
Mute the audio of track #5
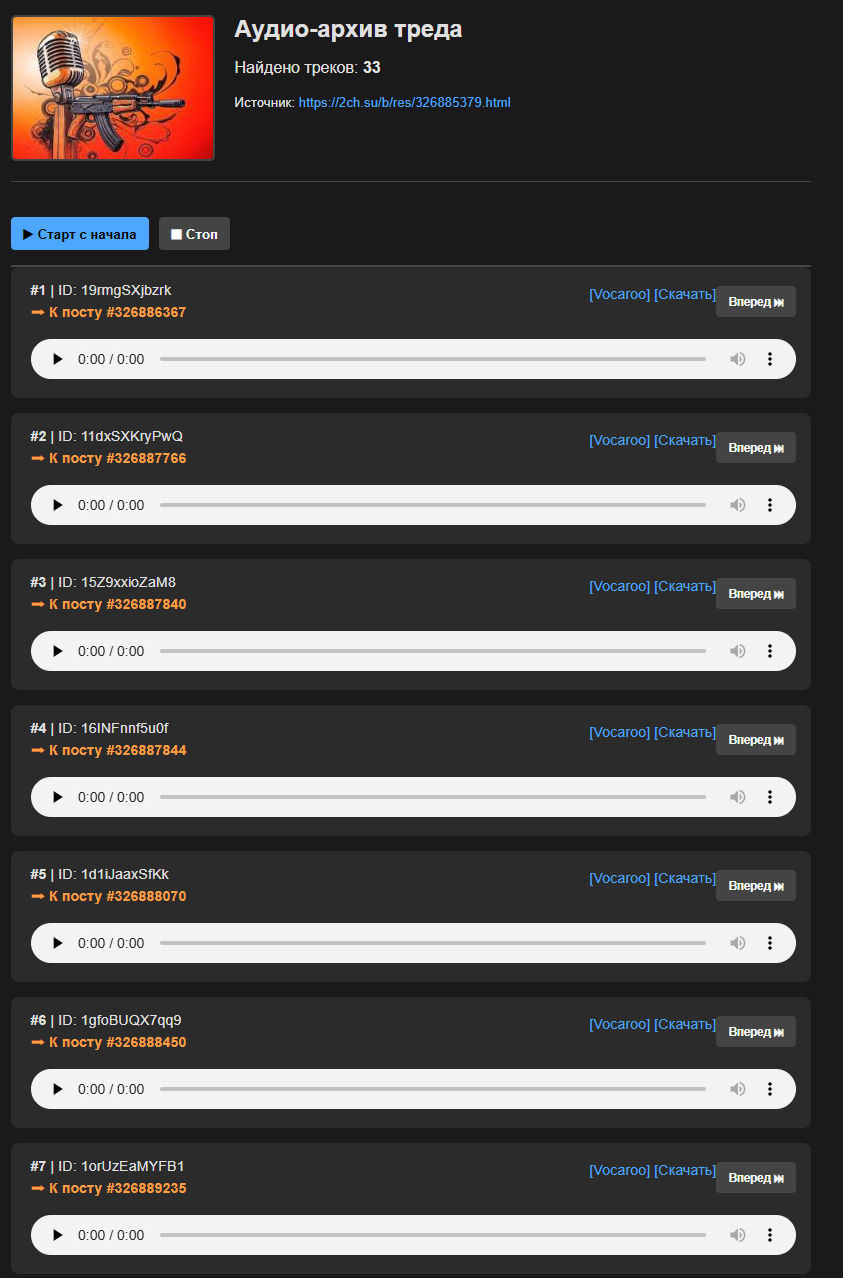coord(738,943)
